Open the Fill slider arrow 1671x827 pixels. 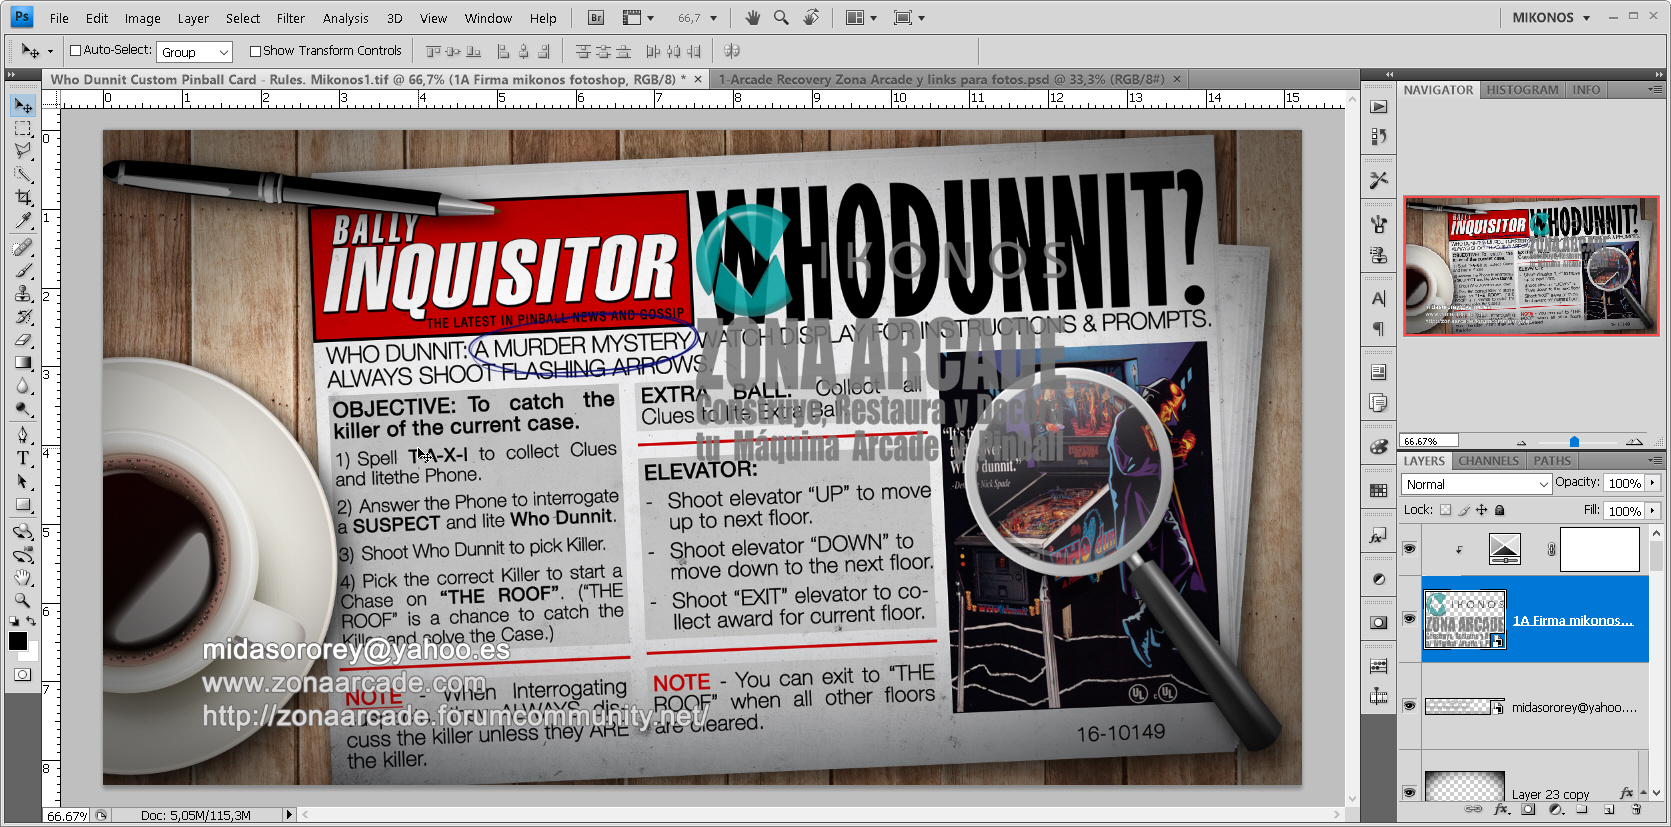[x=1653, y=510]
